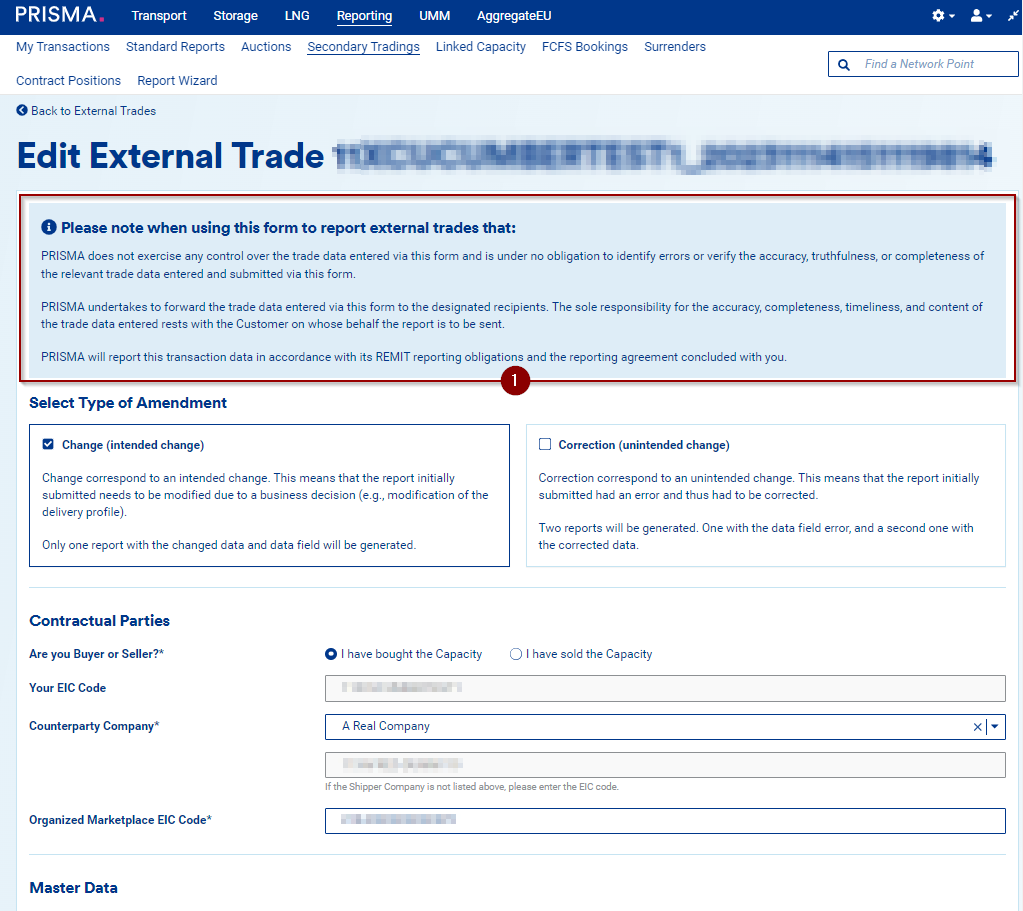Check the Change (intended change) checkbox
The width and height of the screenshot is (1023, 911).
click(x=48, y=445)
